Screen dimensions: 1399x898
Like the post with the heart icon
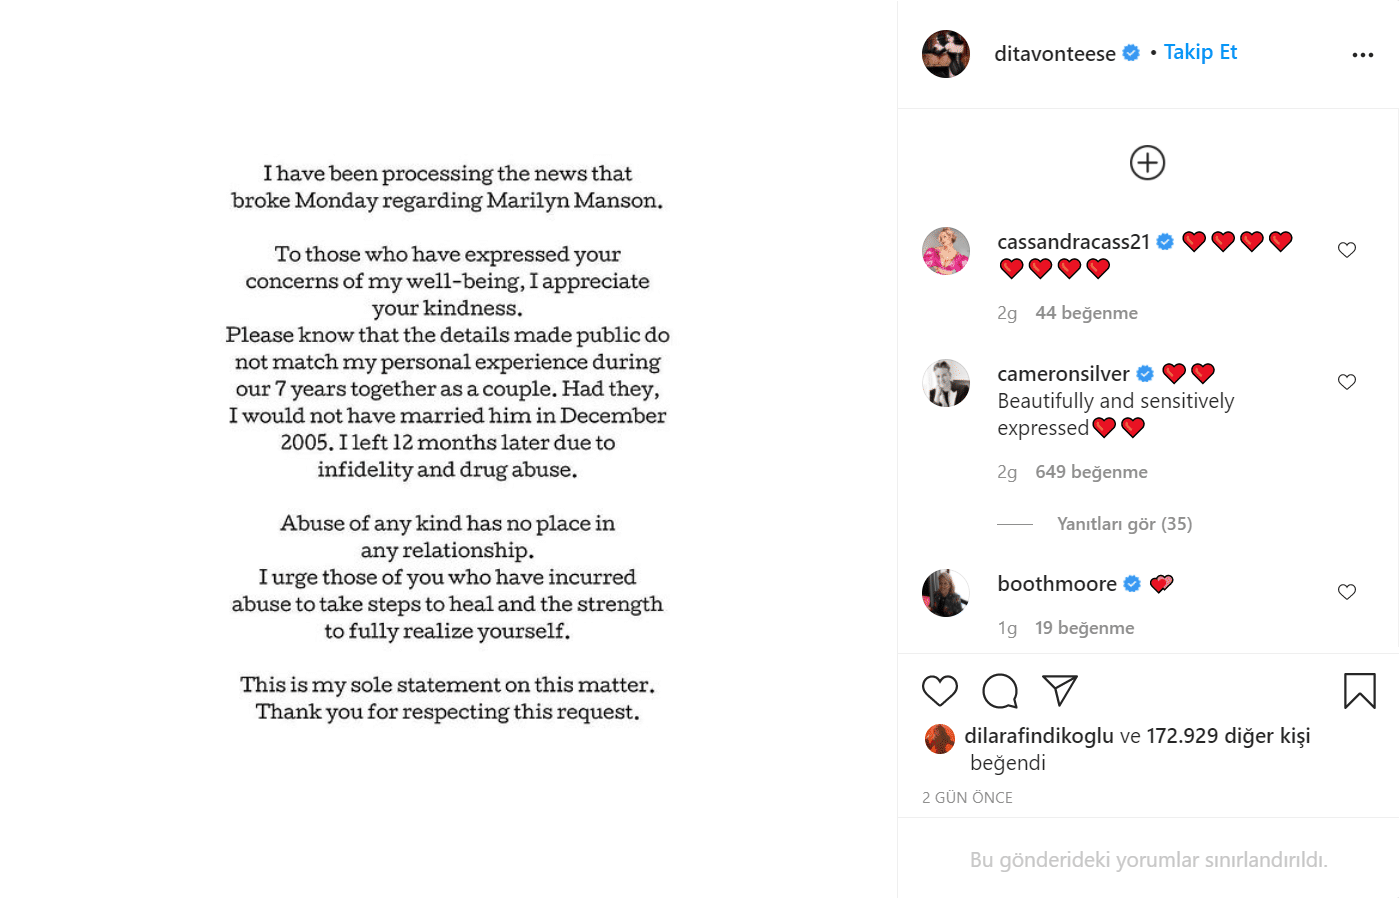(x=939, y=691)
